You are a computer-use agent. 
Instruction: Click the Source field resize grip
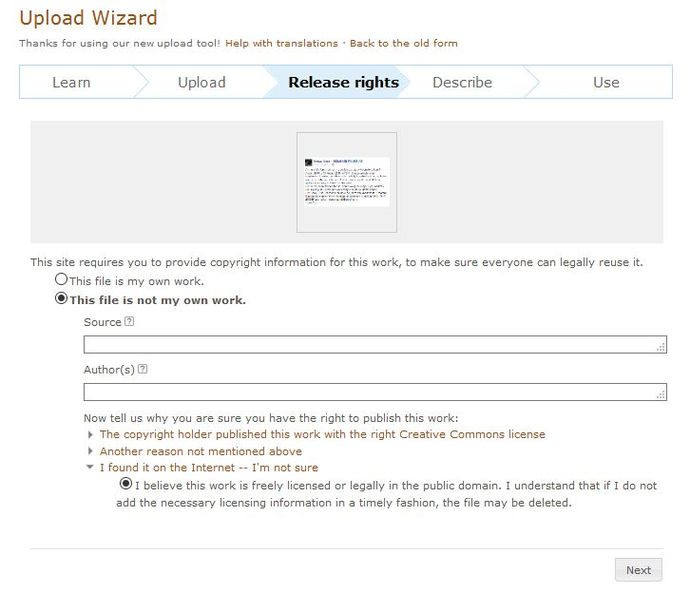pos(661,348)
